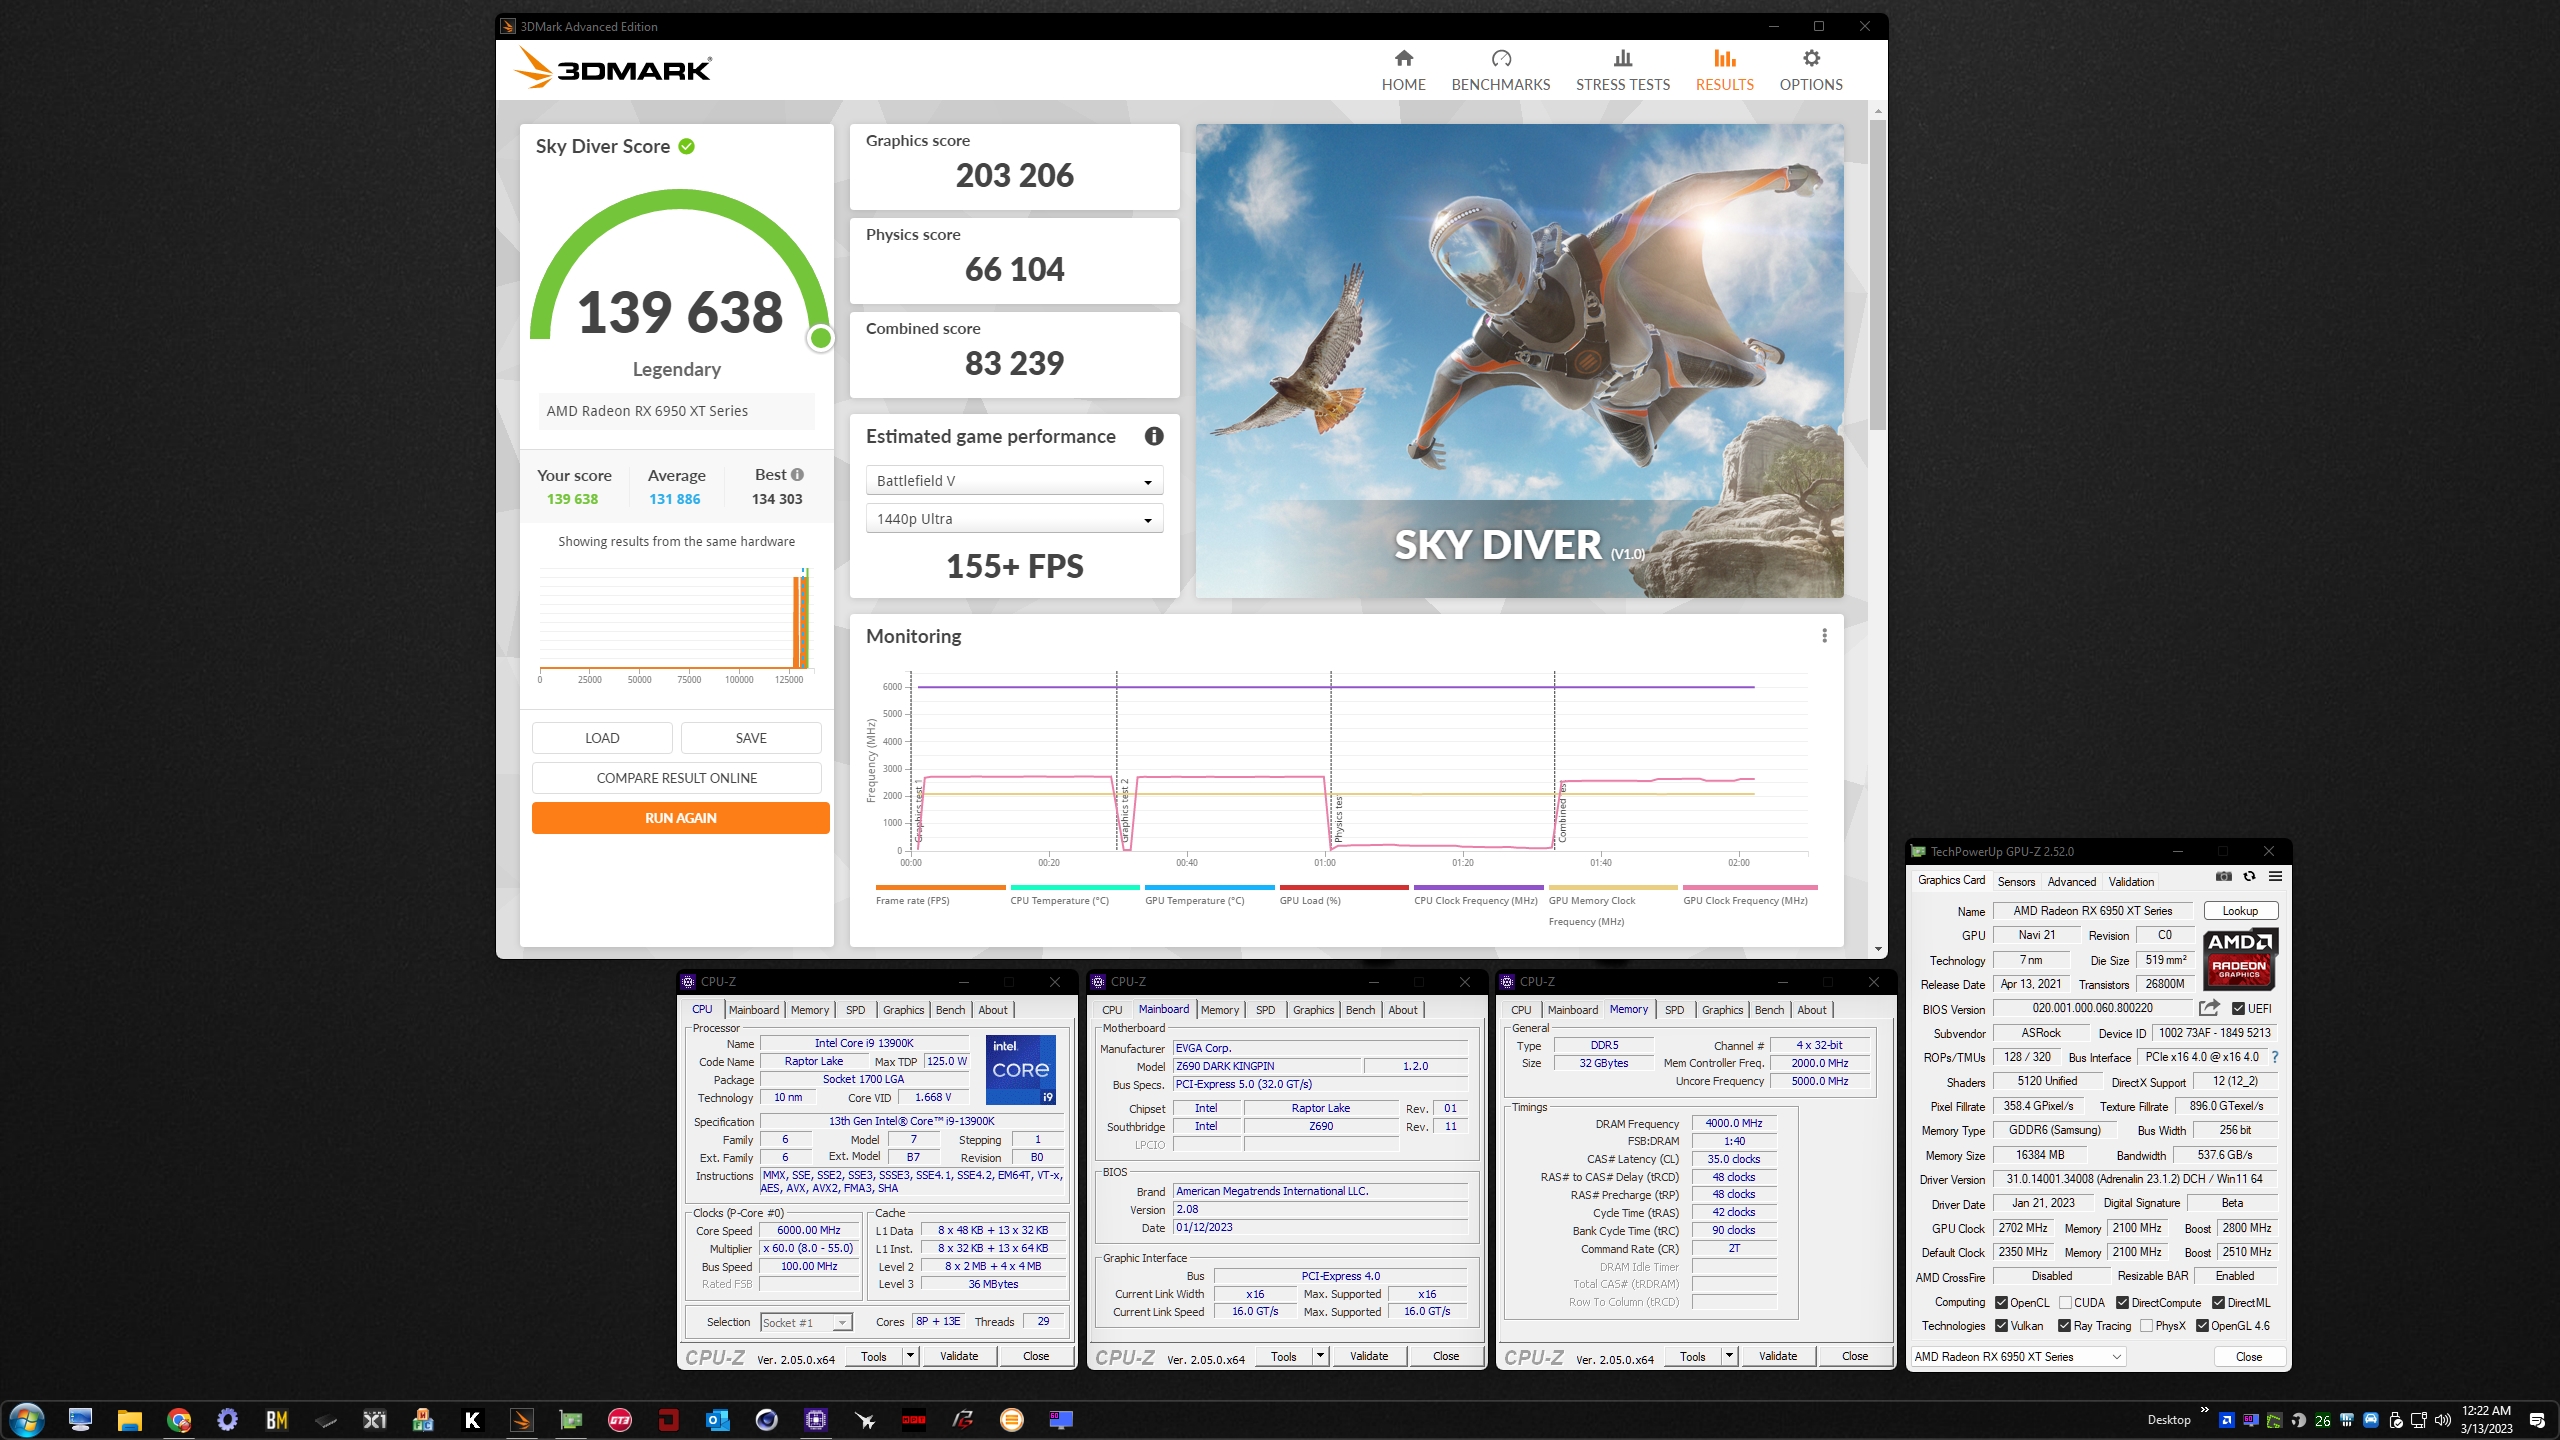2560x1440 pixels.
Task: Click the orange RUN AGAIN button
Action: pos(680,818)
